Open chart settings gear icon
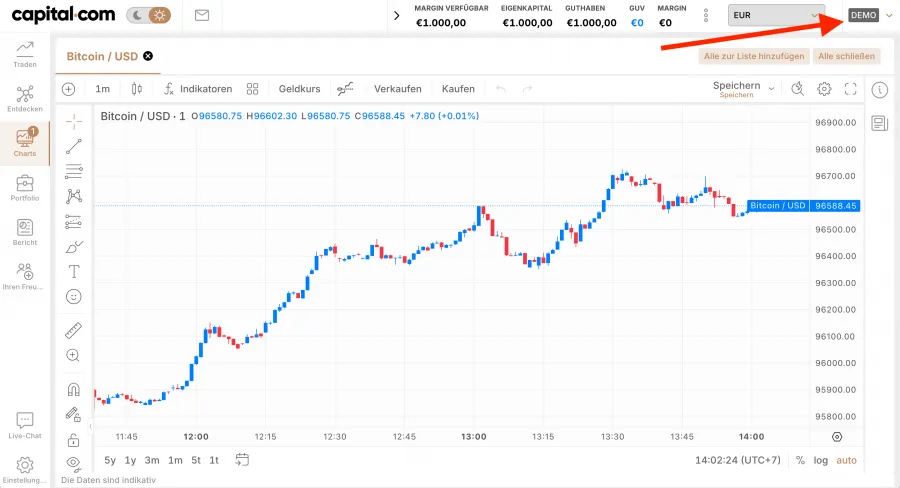The width and height of the screenshot is (900, 488). (824, 89)
